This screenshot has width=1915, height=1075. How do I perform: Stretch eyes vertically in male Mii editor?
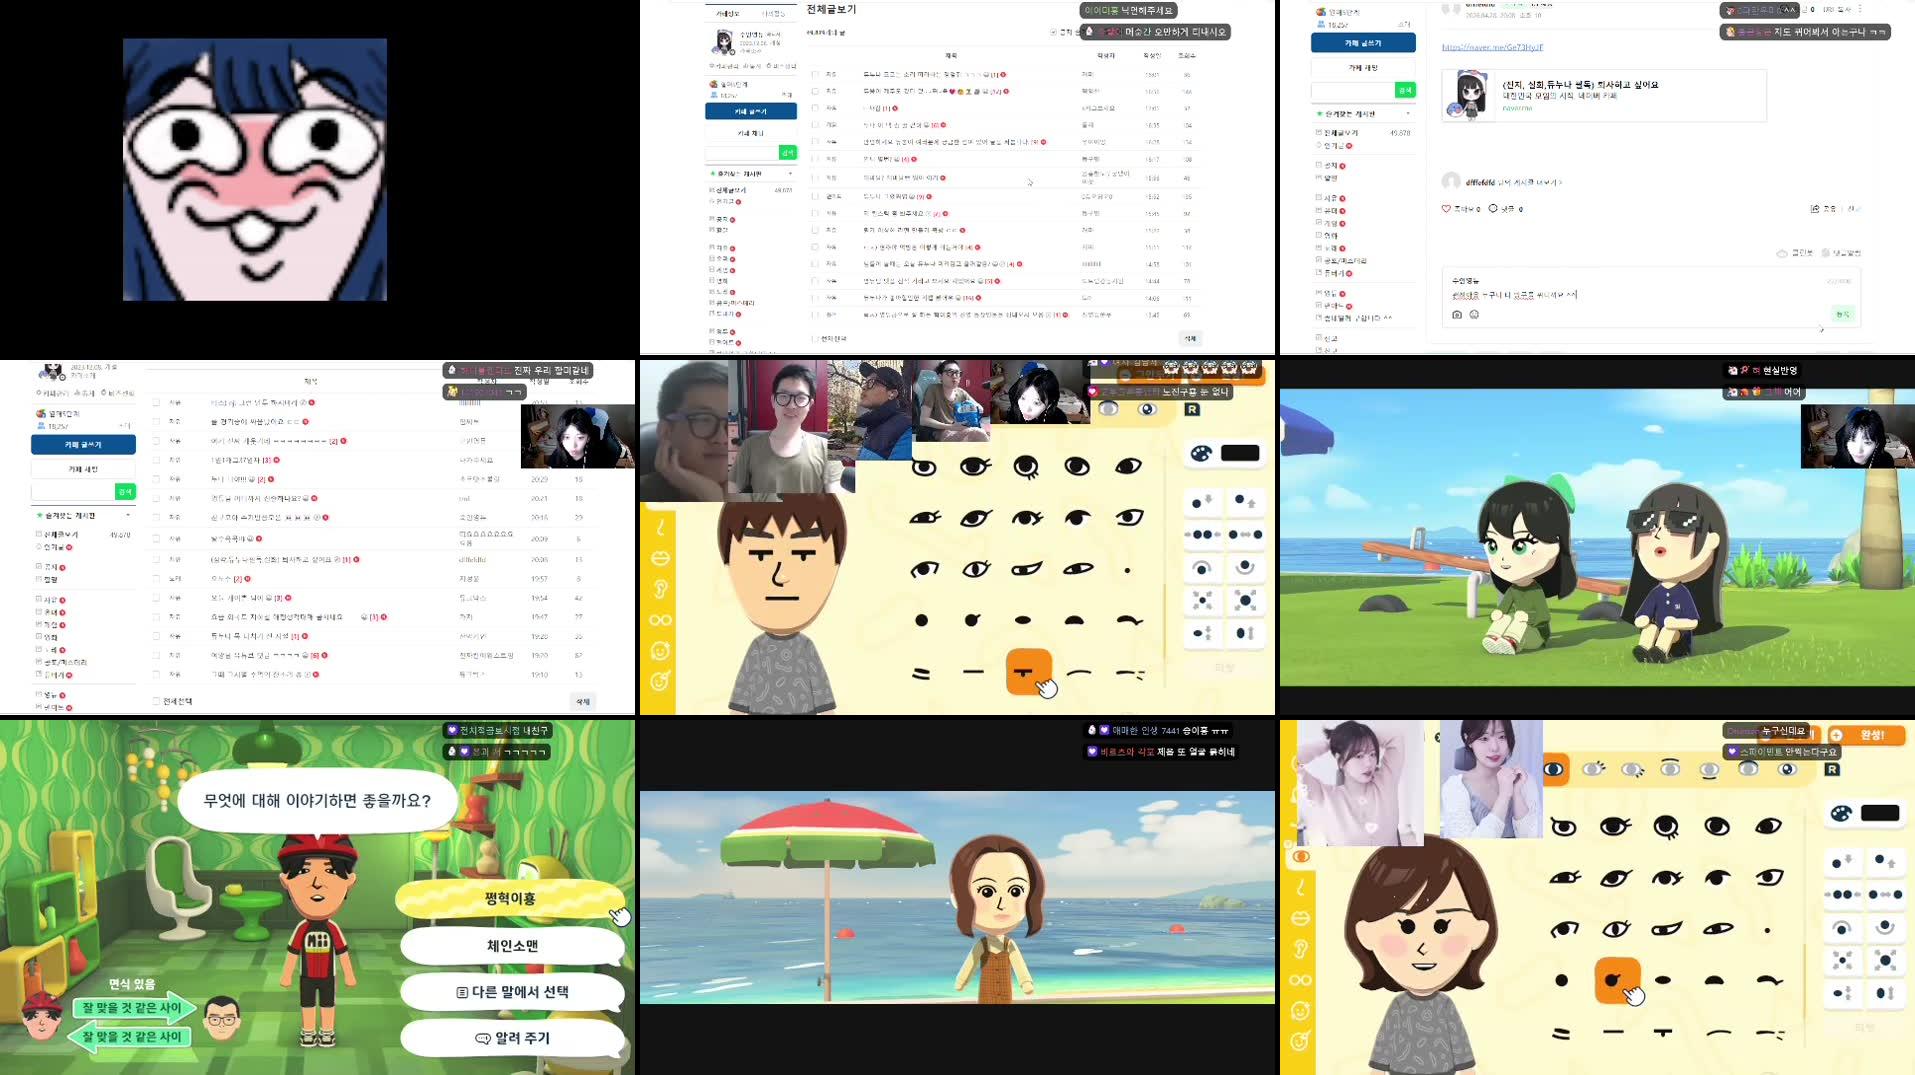(x=1245, y=633)
